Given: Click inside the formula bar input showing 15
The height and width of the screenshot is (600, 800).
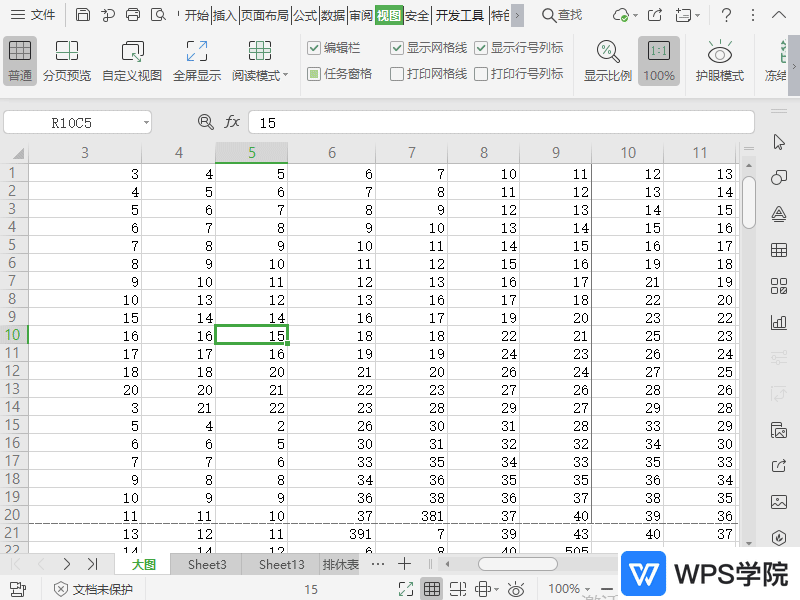Looking at the screenshot, I should point(500,122).
